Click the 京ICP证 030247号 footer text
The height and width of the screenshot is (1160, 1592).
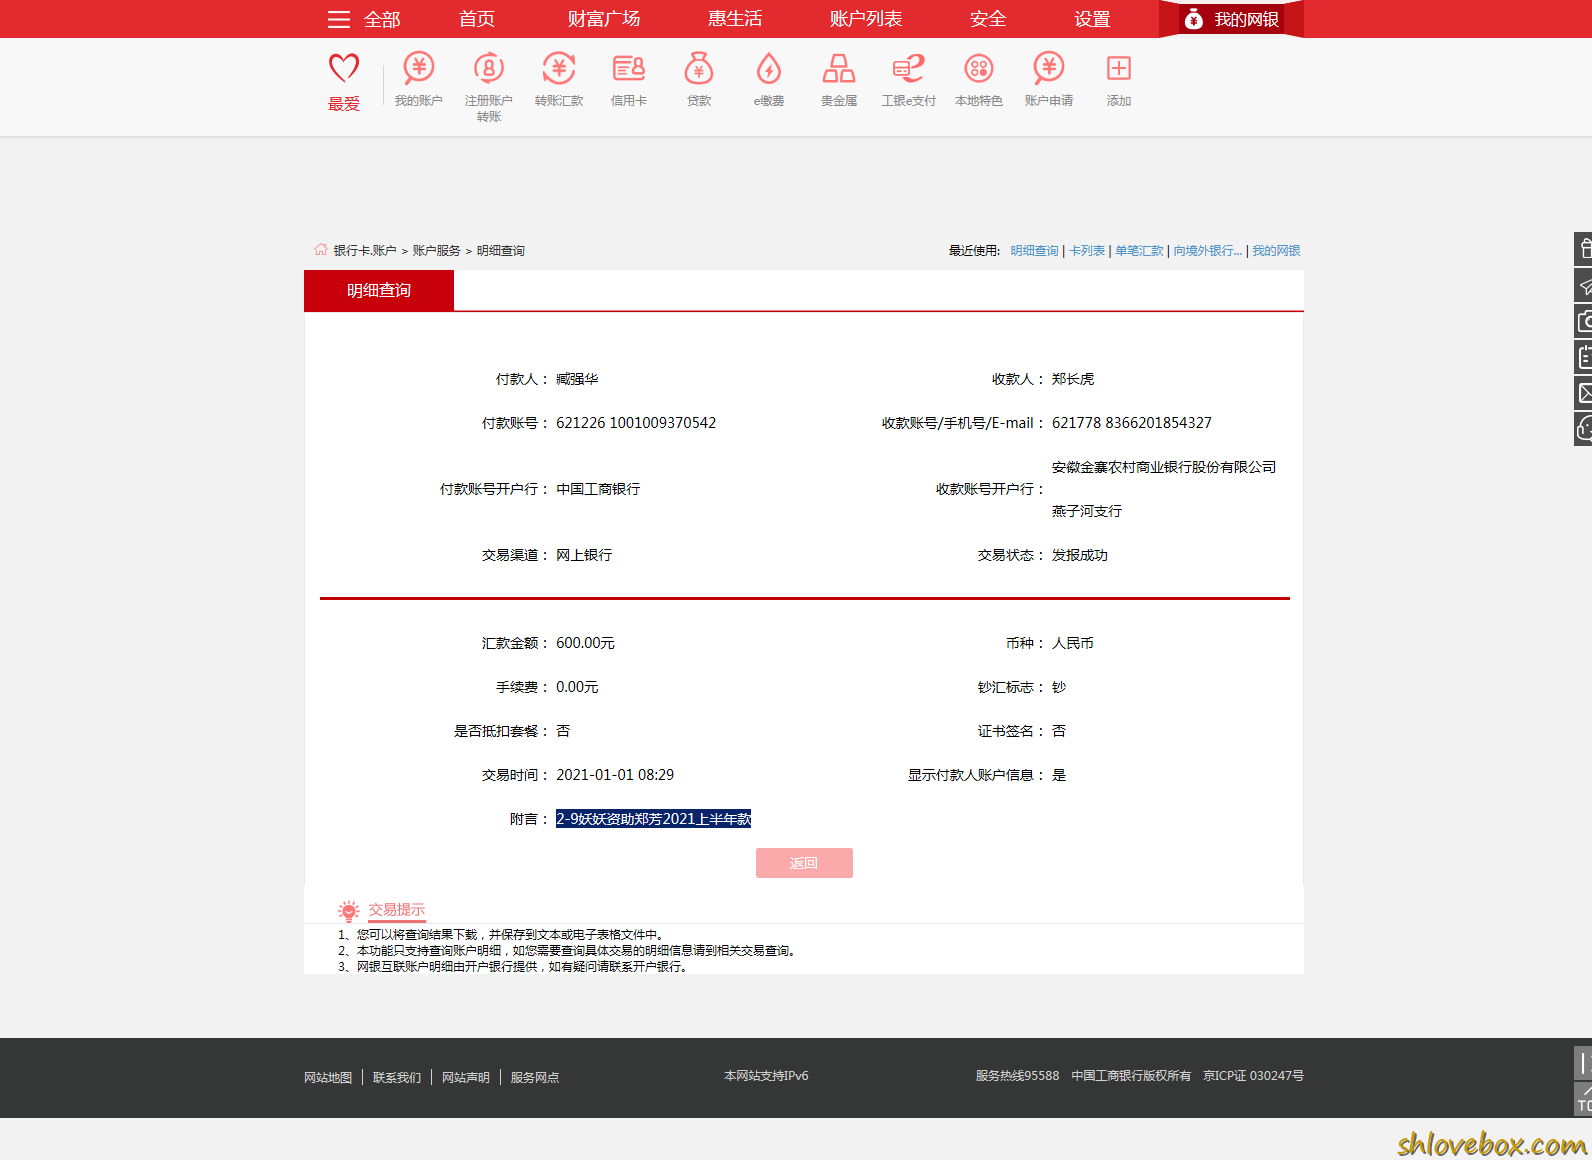1253,1076
